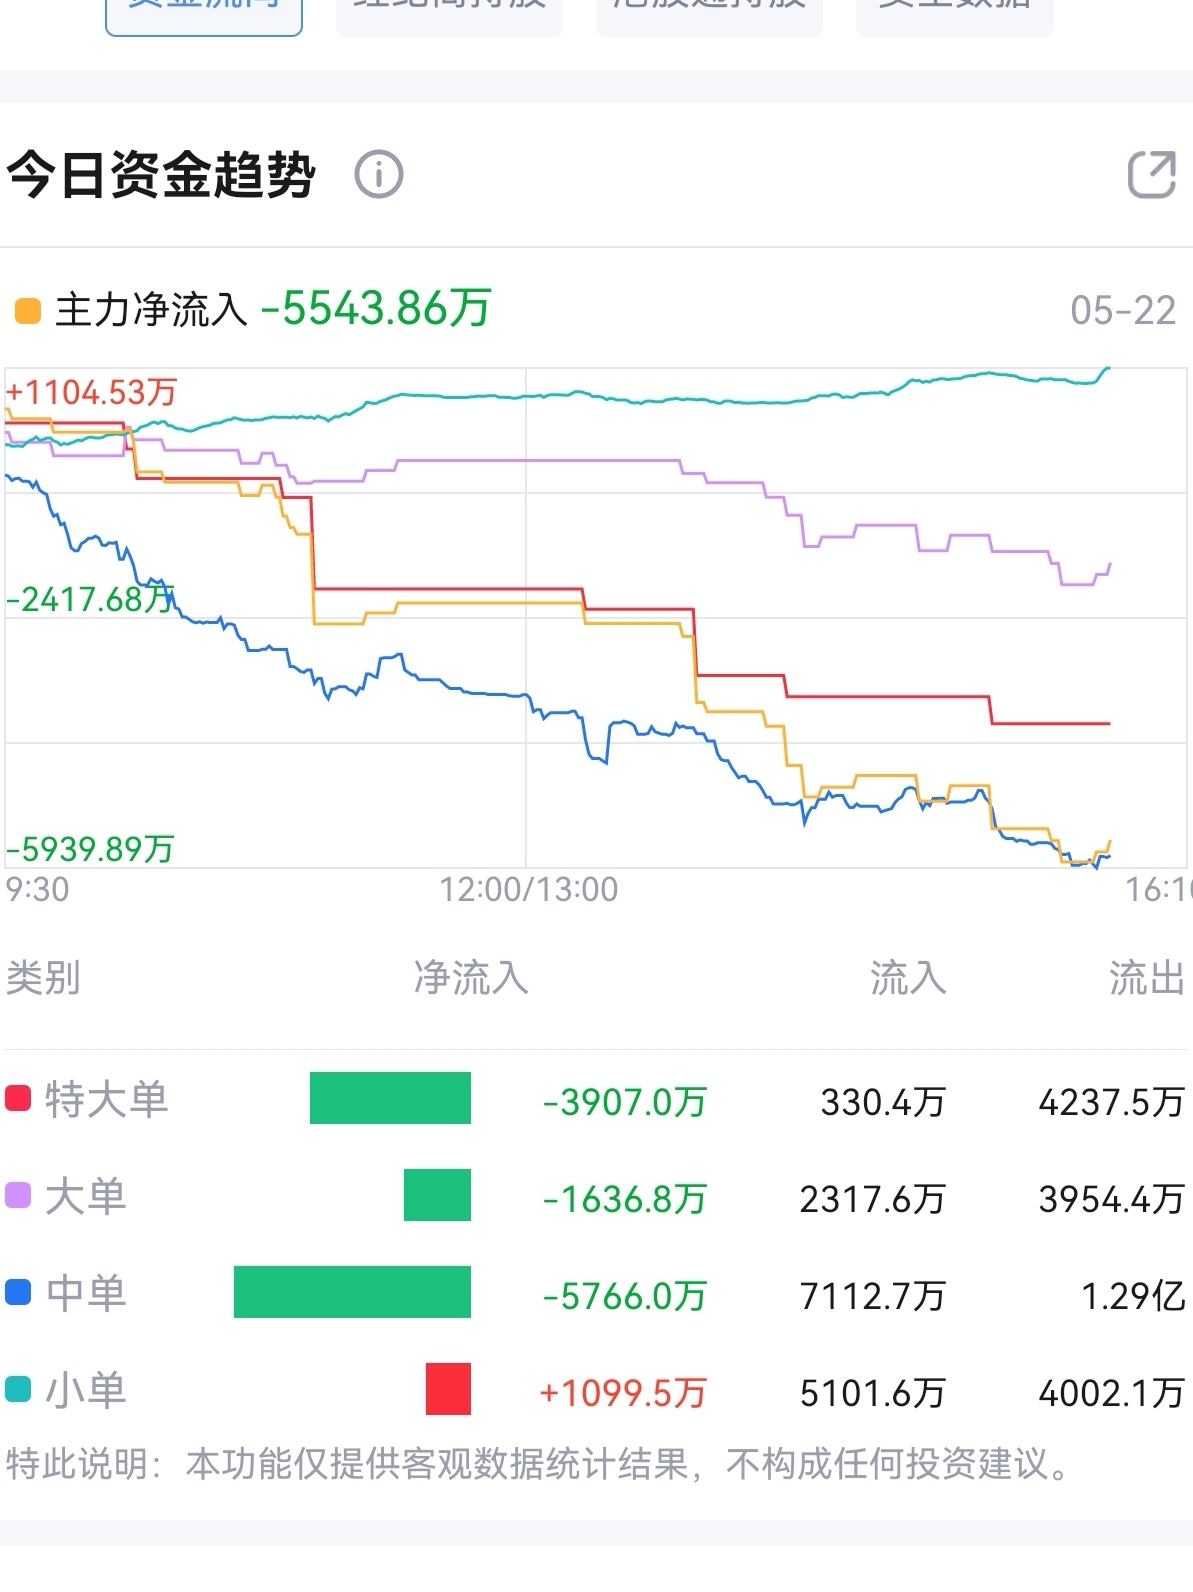
Task: Tap the 小单 red inflow bar
Action: pyautogui.click(x=448, y=1389)
